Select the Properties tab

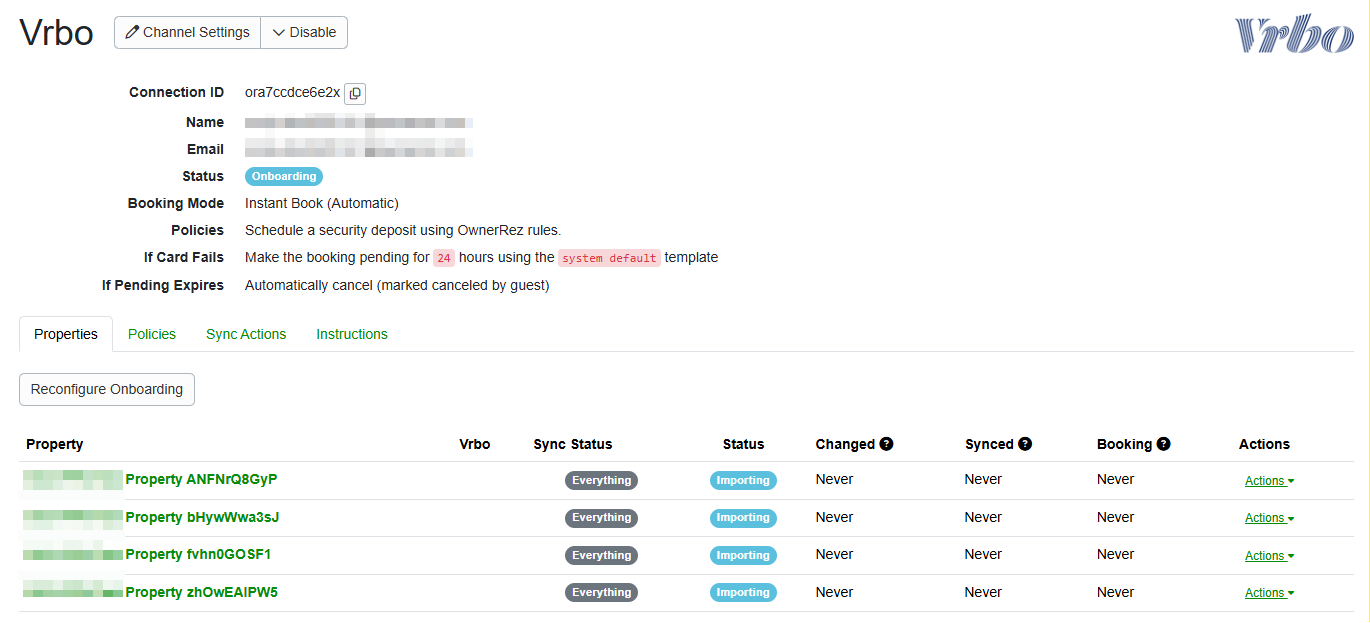click(x=66, y=334)
